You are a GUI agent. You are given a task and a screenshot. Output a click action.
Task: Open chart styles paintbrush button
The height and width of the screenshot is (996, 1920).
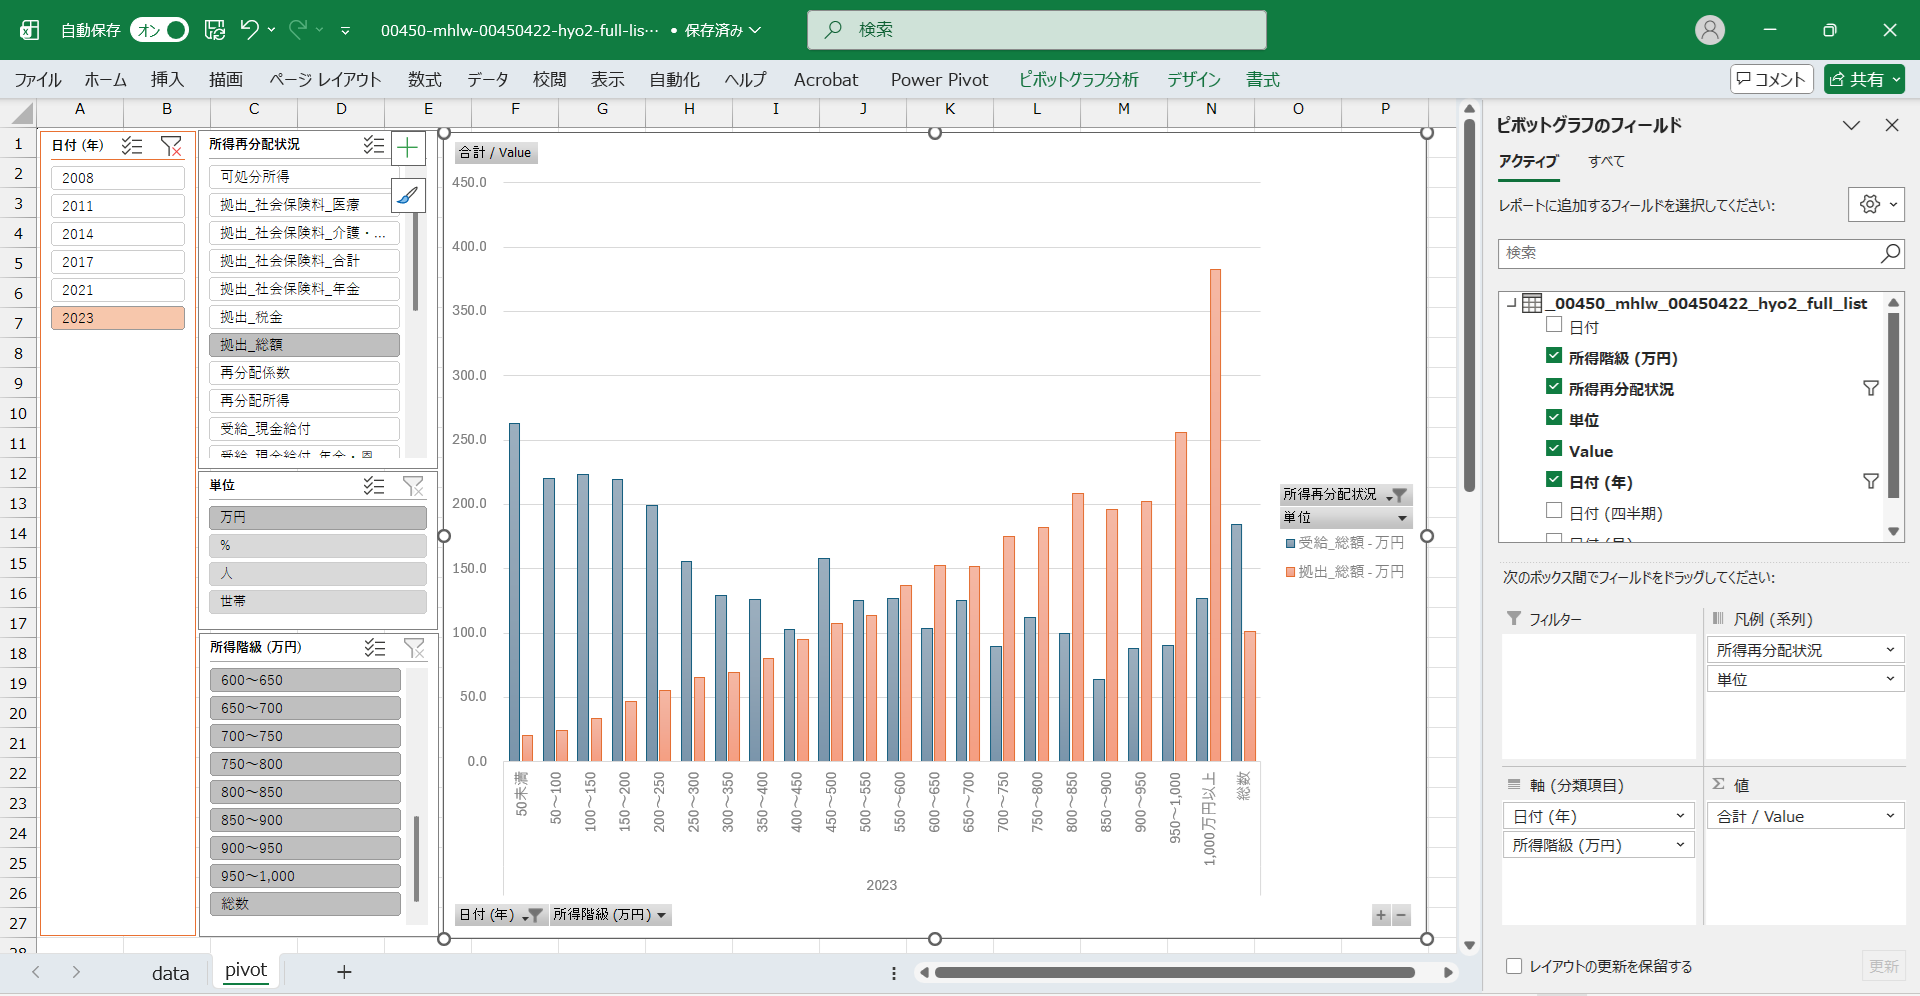pyautogui.click(x=407, y=196)
